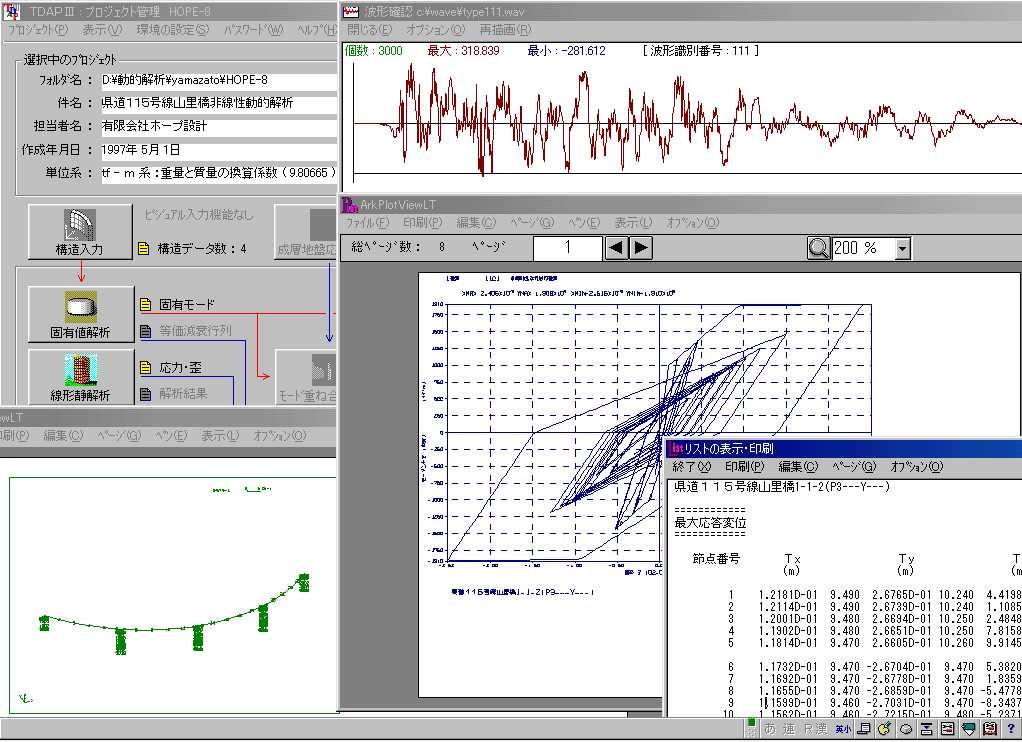Click the 最大応答変位 heading in list

point(710,523)
